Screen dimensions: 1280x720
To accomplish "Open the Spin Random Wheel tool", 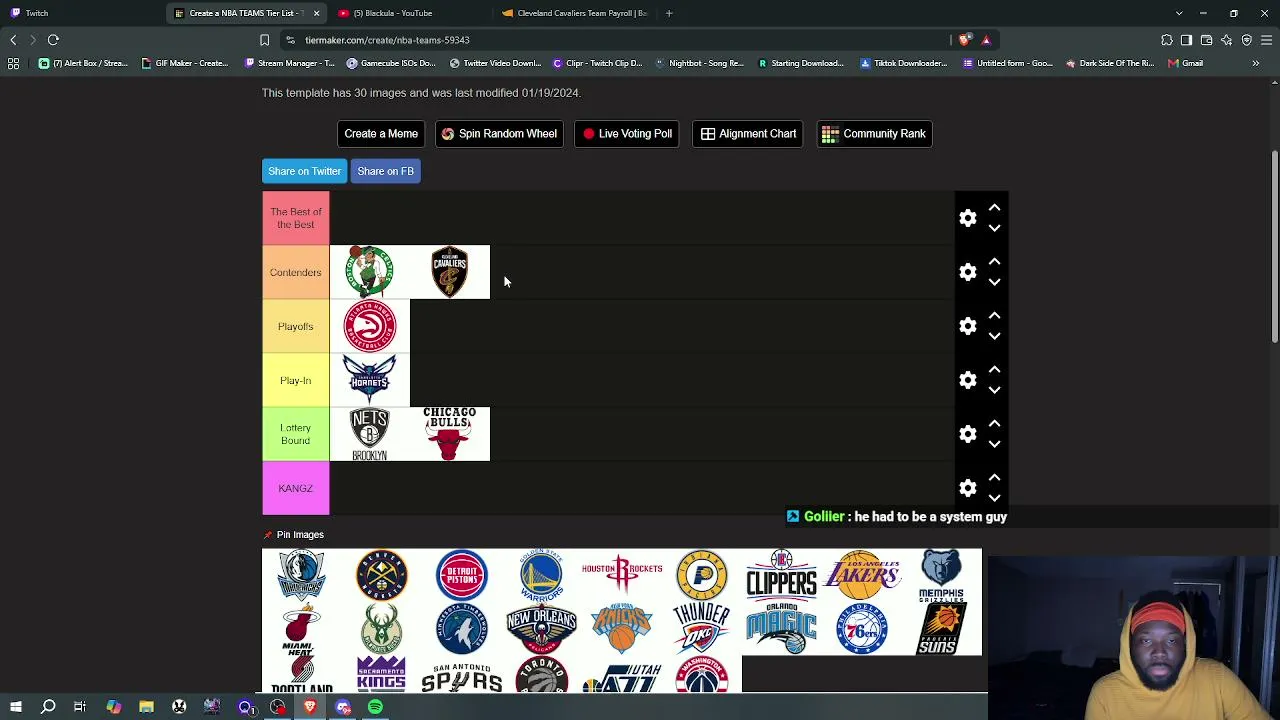I will pos(499,134).
